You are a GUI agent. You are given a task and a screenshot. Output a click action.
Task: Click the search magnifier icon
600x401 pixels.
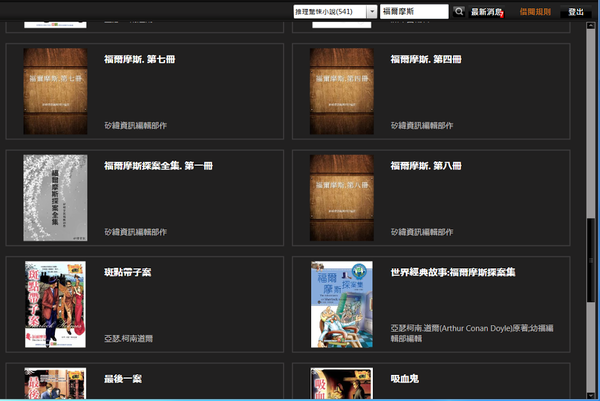pos(459,12)
